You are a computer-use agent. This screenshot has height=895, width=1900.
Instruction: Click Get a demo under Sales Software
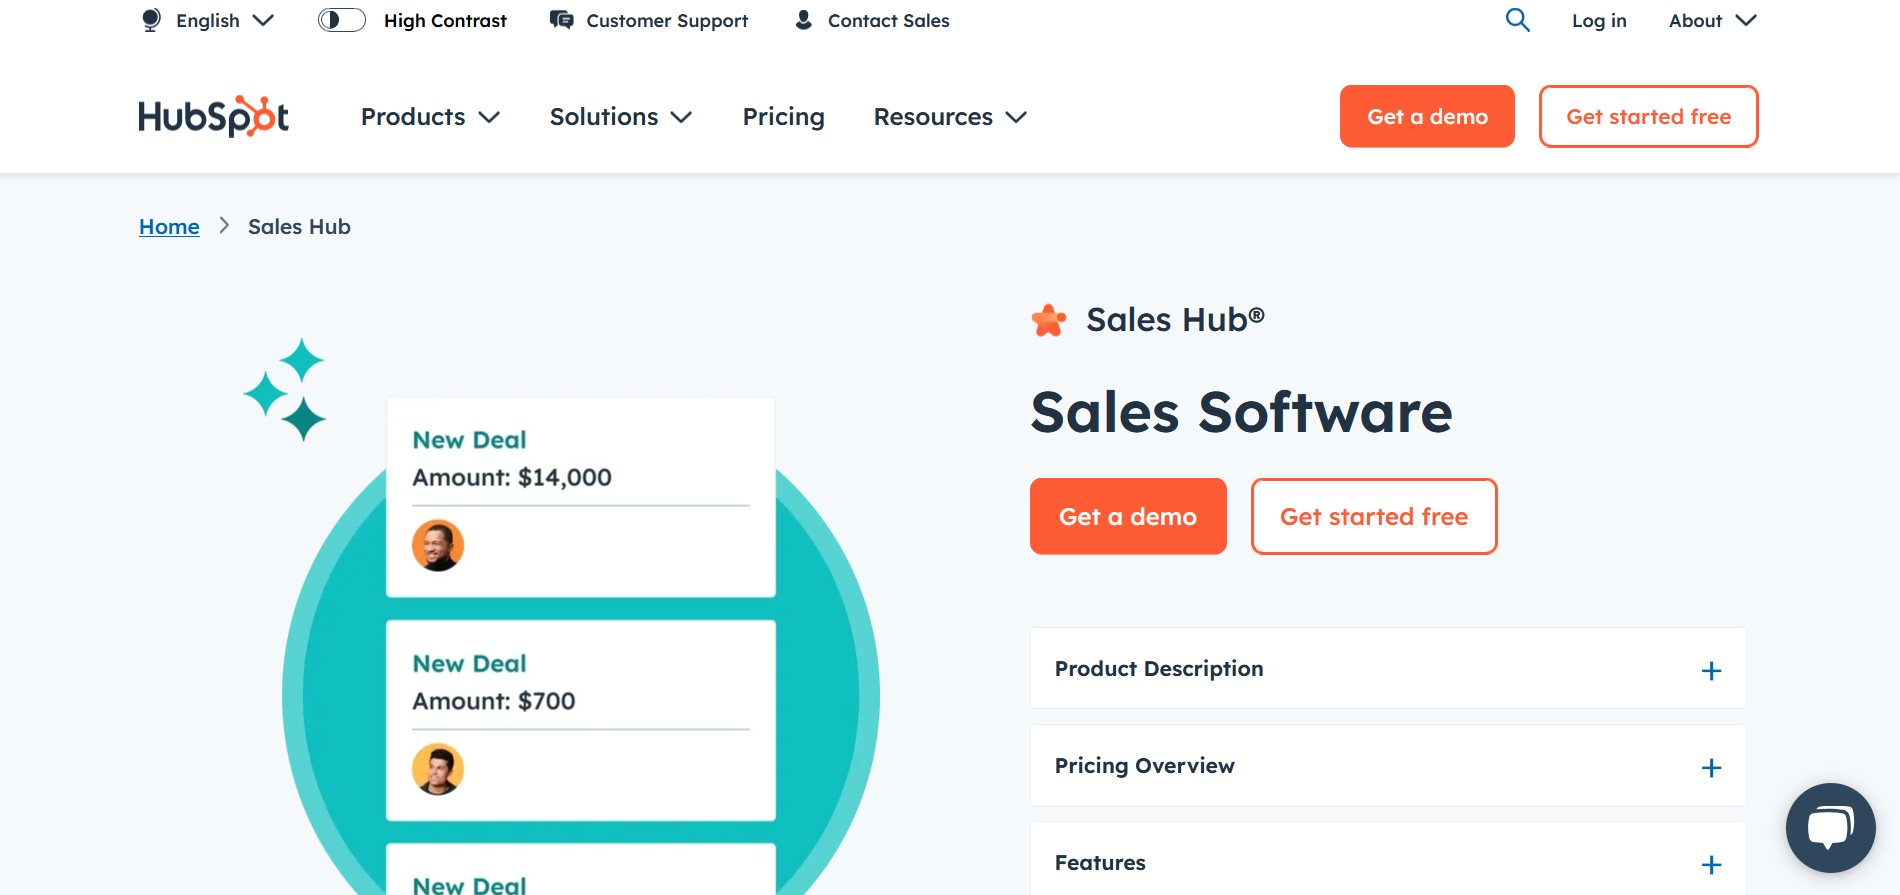[1128, 516]
